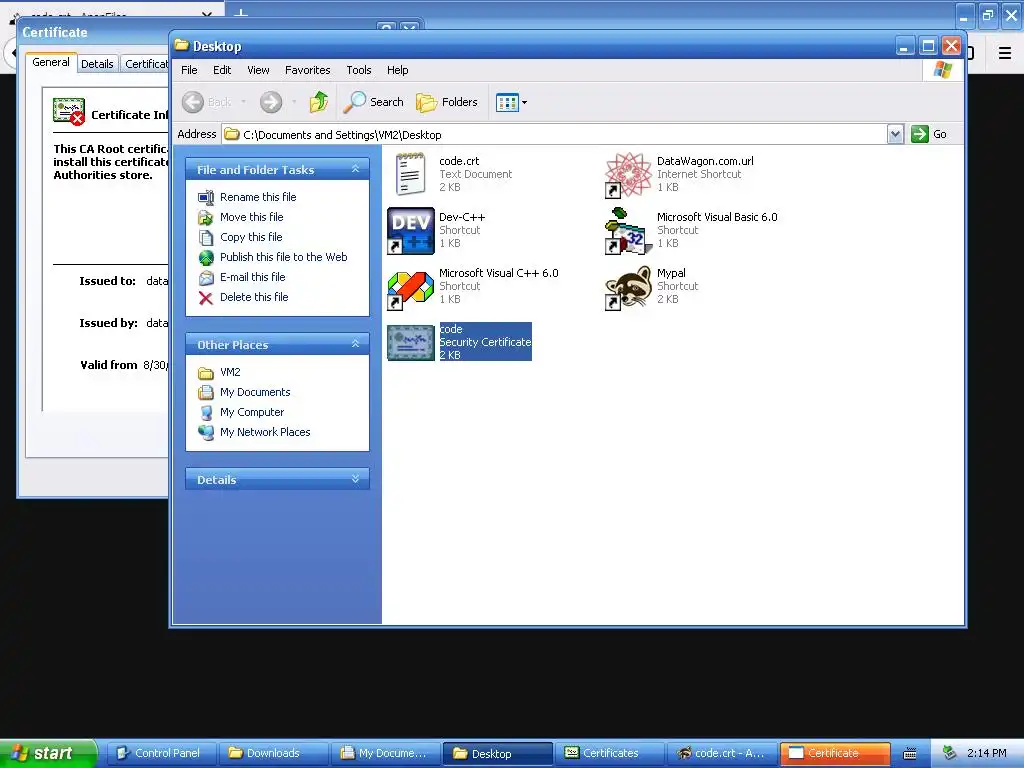Go up one folder level
Viewport: 1024px width, 768px height.
[x=319, y=102]
